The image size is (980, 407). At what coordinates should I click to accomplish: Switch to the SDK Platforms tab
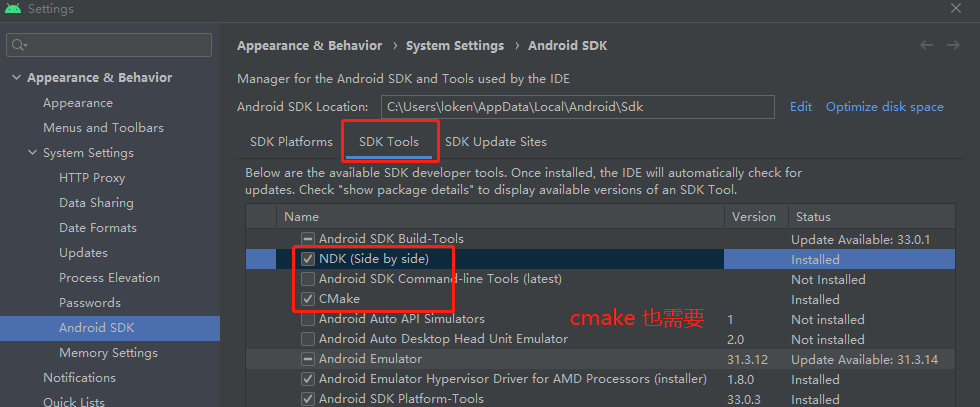pos(291,142)
